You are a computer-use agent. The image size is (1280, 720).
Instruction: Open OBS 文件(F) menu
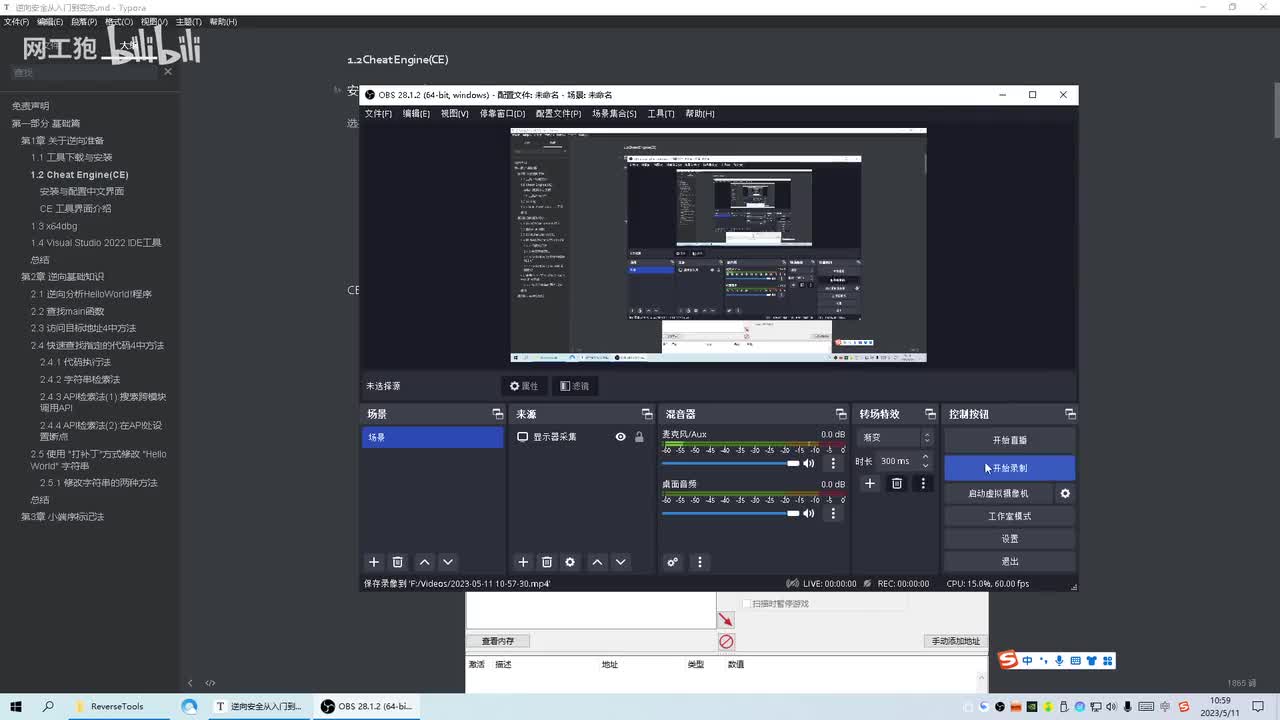pos(378,114)
